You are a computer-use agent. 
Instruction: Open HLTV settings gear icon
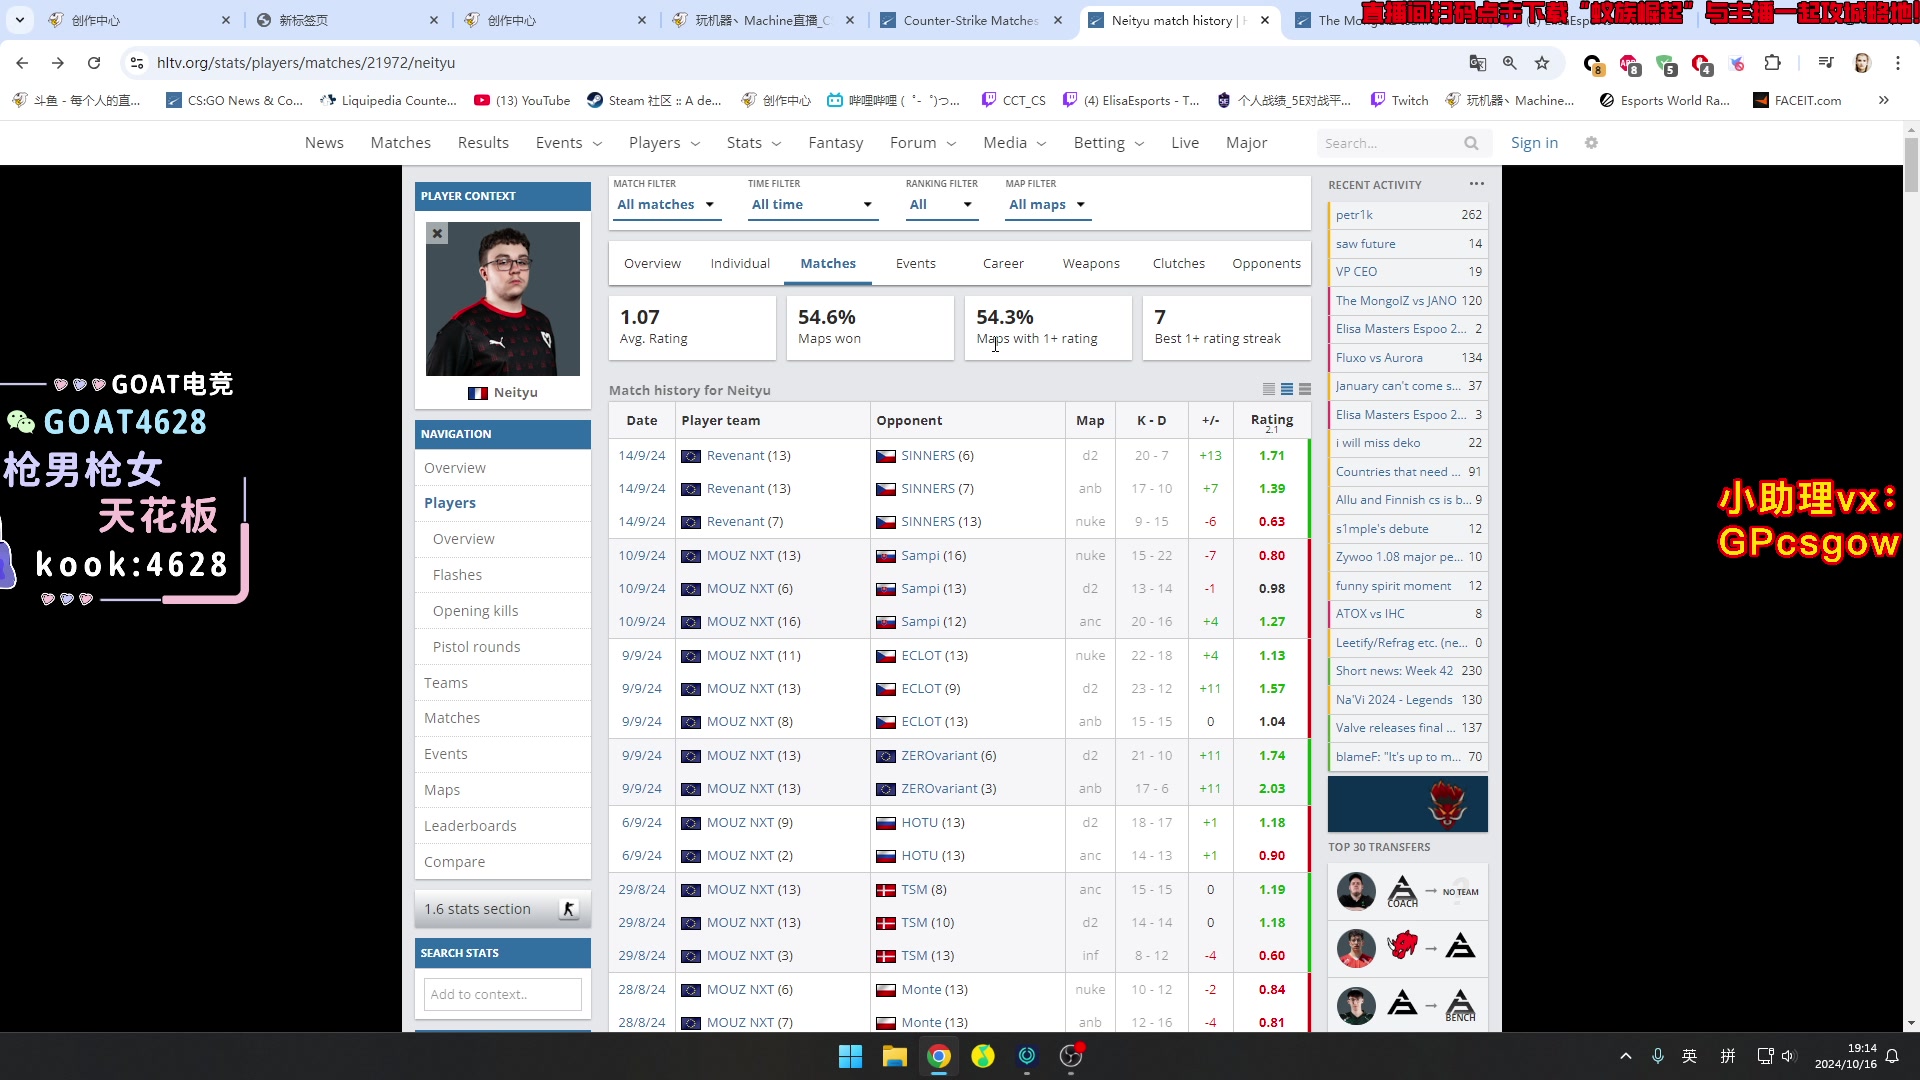tap(1591, 143)
